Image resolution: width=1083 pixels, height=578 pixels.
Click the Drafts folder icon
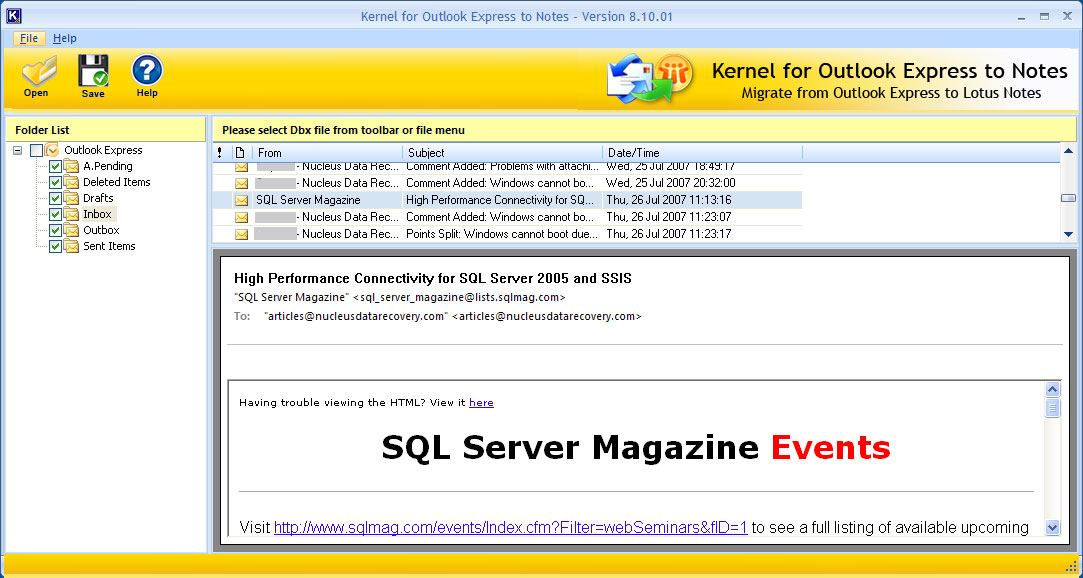71,198
